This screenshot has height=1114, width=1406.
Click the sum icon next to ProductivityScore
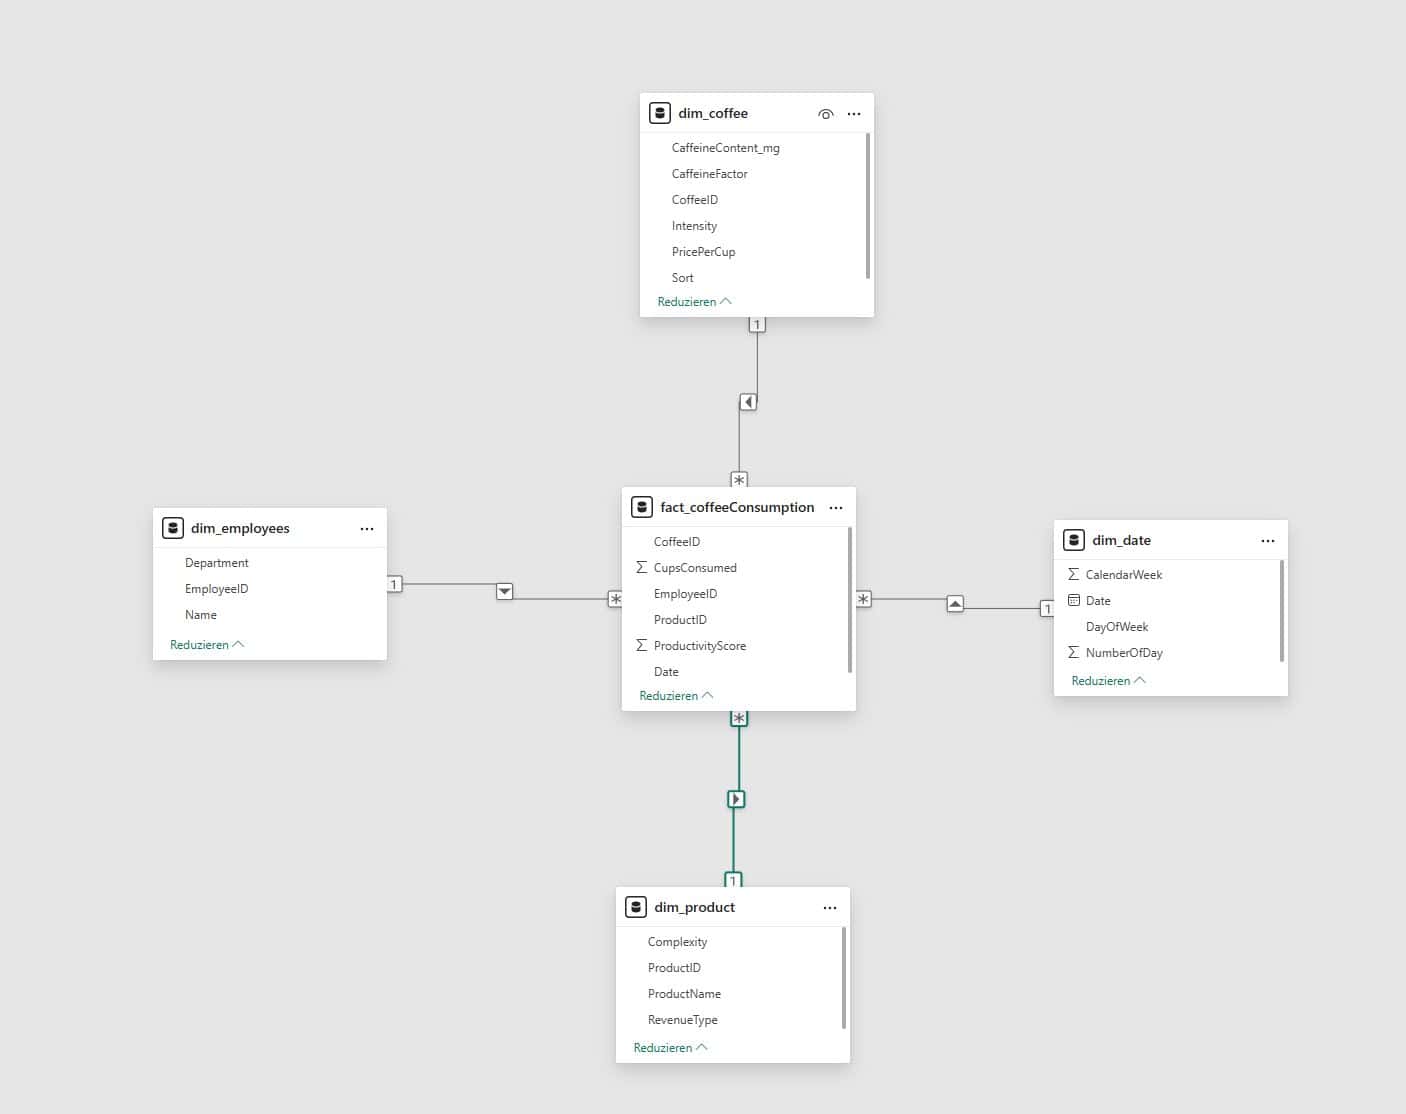(x=643, y=645)
